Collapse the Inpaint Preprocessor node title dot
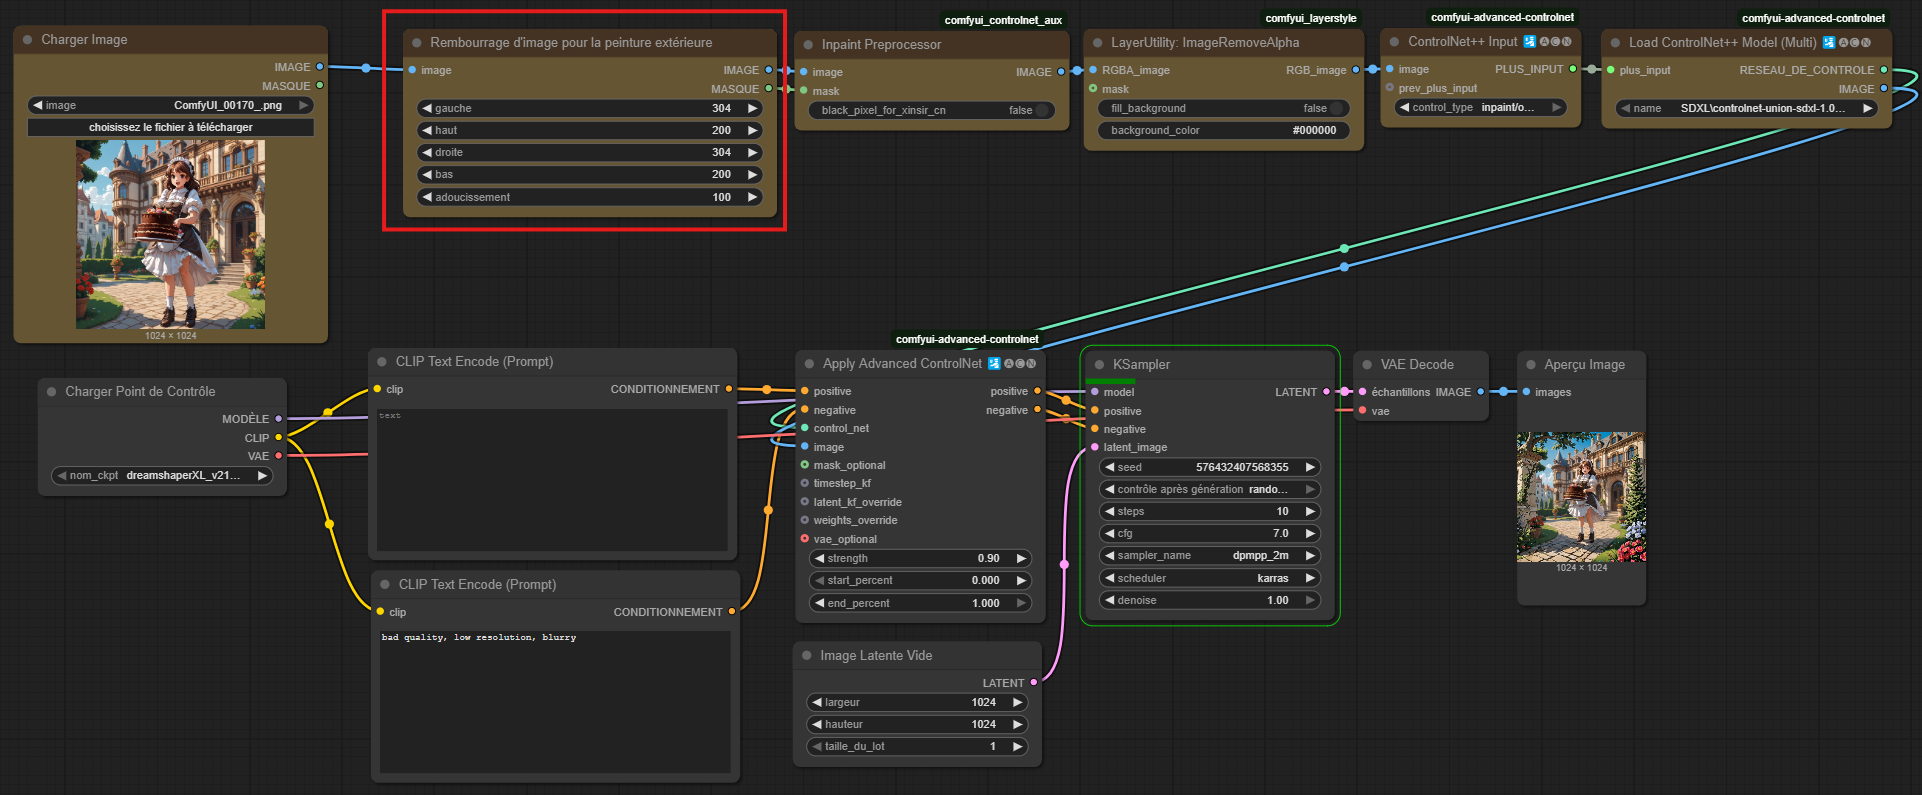The image size is (1922, 795). pyautogui.click(x=808, y=45)
